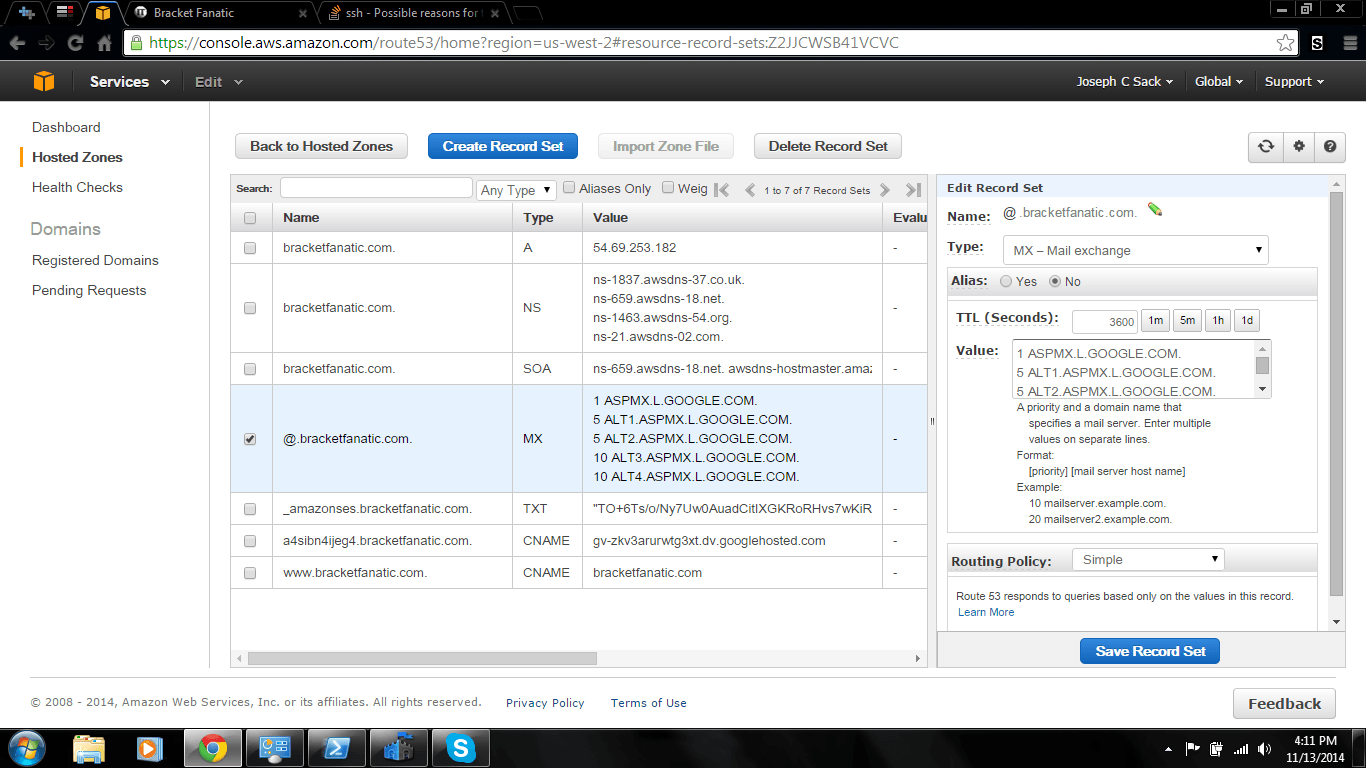The image size is (1366, 768).
Task: Open the Global region dropdown
Action: click(x=1219, y=82)
